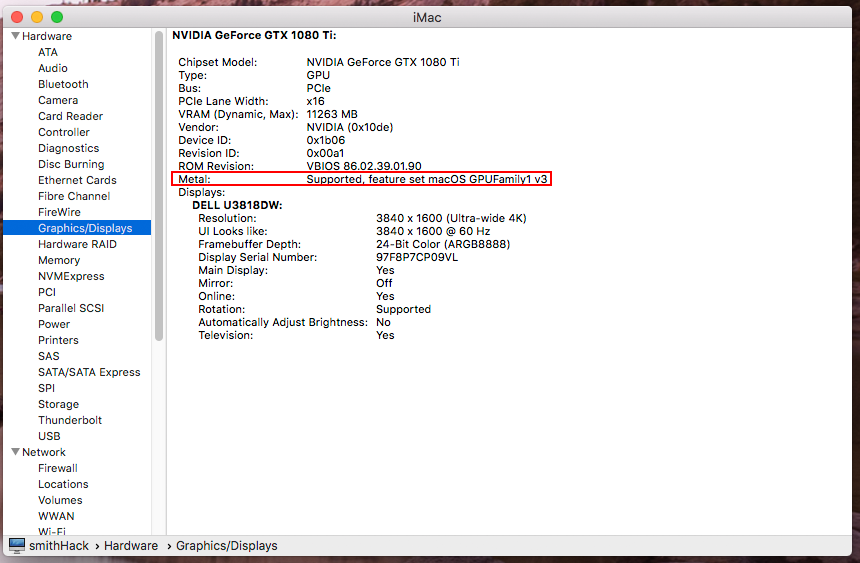Screen dimensions: 860x563
Task: Zoom the iMac window with green button
Action: click(56, 17)
